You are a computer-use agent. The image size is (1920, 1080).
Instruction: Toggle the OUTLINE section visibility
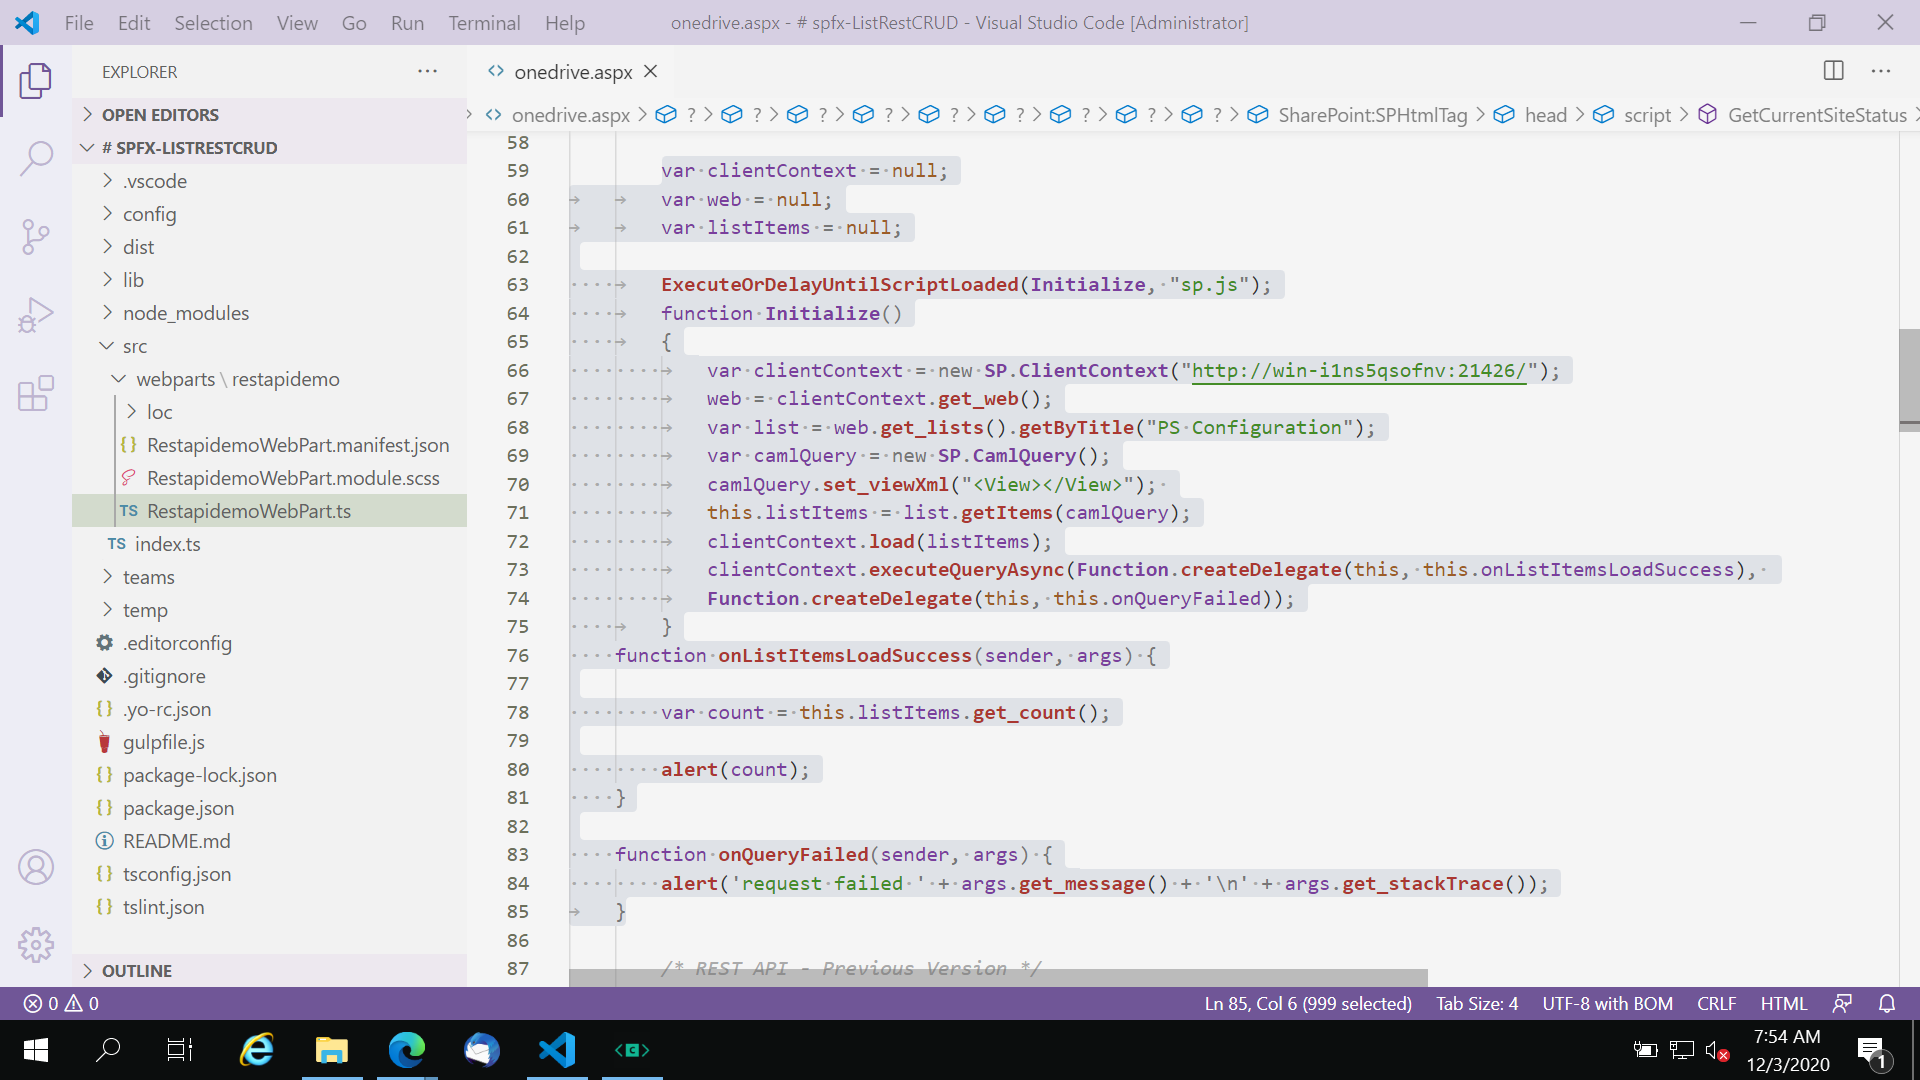(136, 971)
